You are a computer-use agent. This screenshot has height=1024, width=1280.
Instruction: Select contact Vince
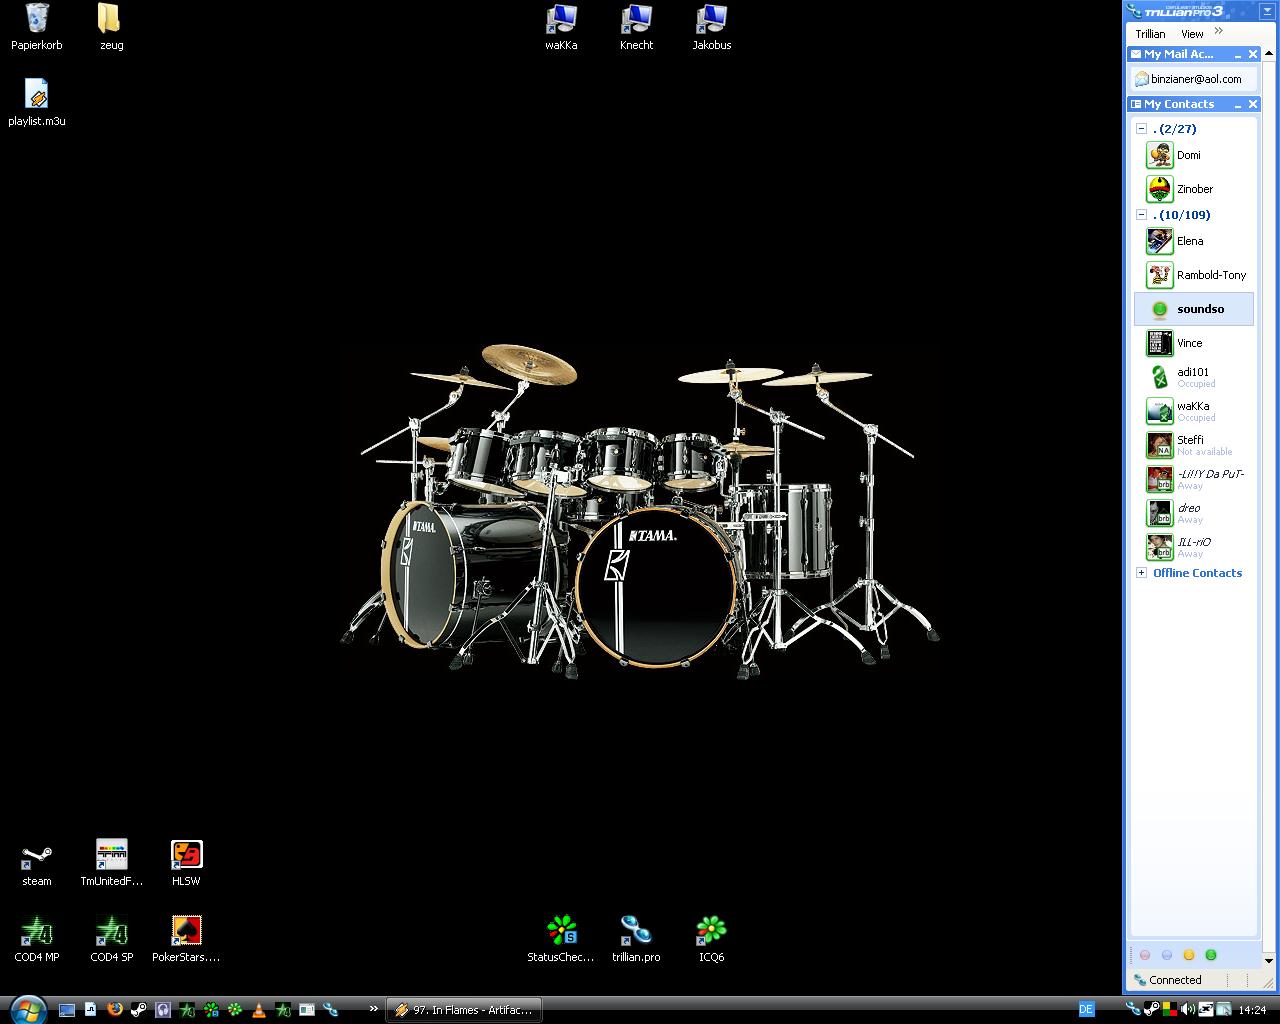coord(1194,343)
